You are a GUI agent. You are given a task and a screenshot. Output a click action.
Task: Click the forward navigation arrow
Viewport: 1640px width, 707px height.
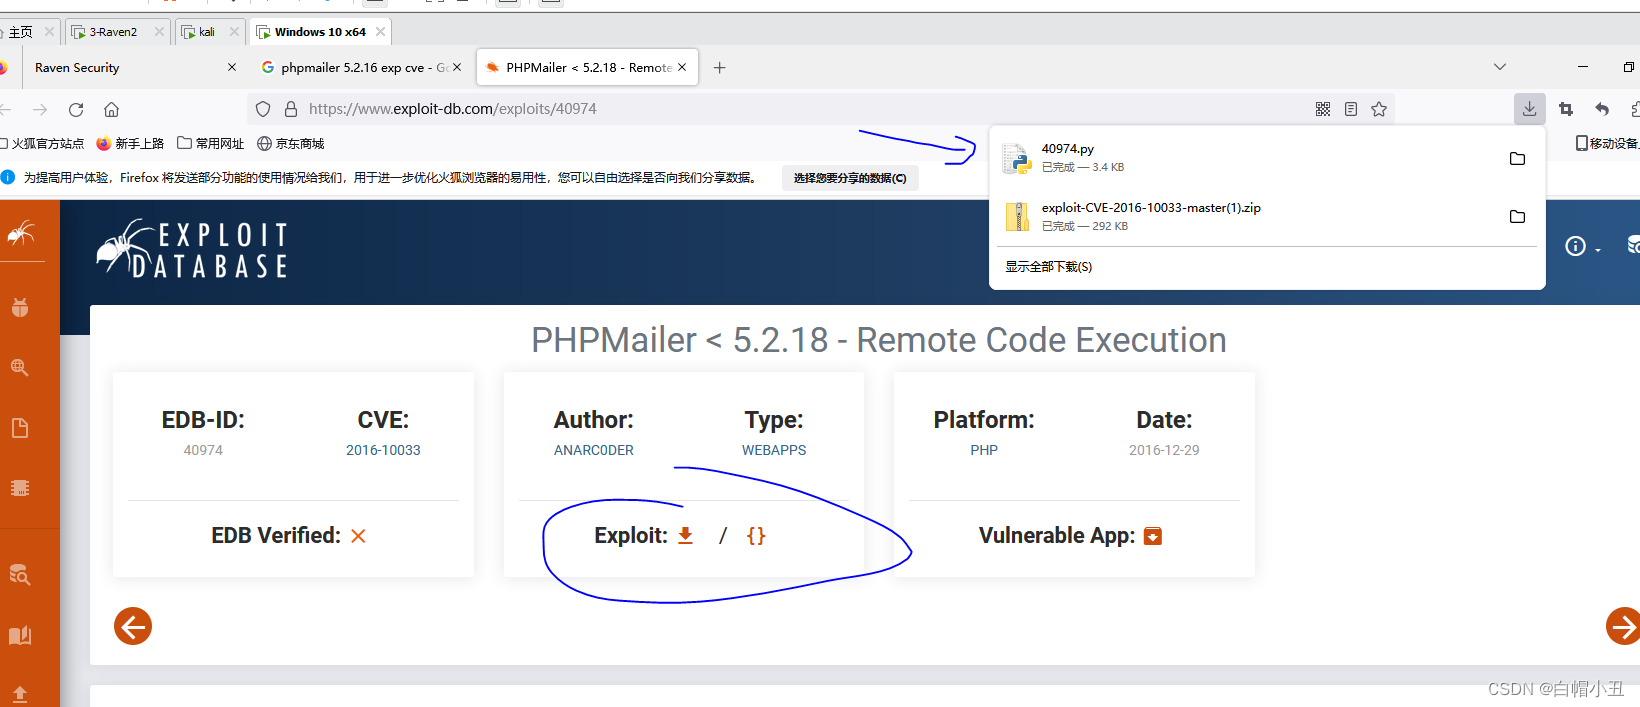click(40, 109)
